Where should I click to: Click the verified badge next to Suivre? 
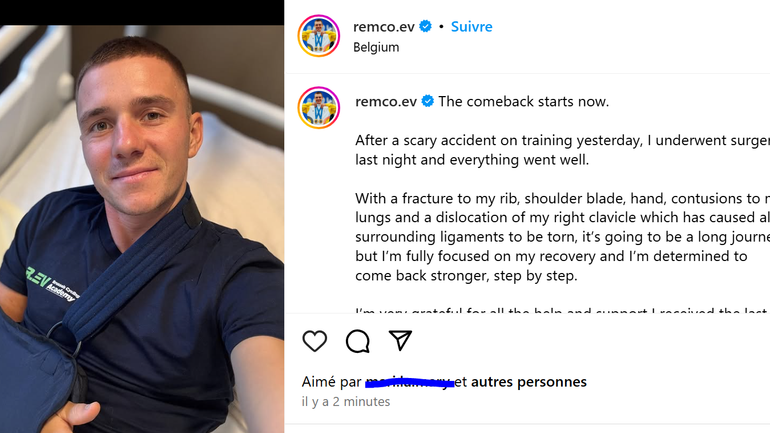tap(426, 27)
